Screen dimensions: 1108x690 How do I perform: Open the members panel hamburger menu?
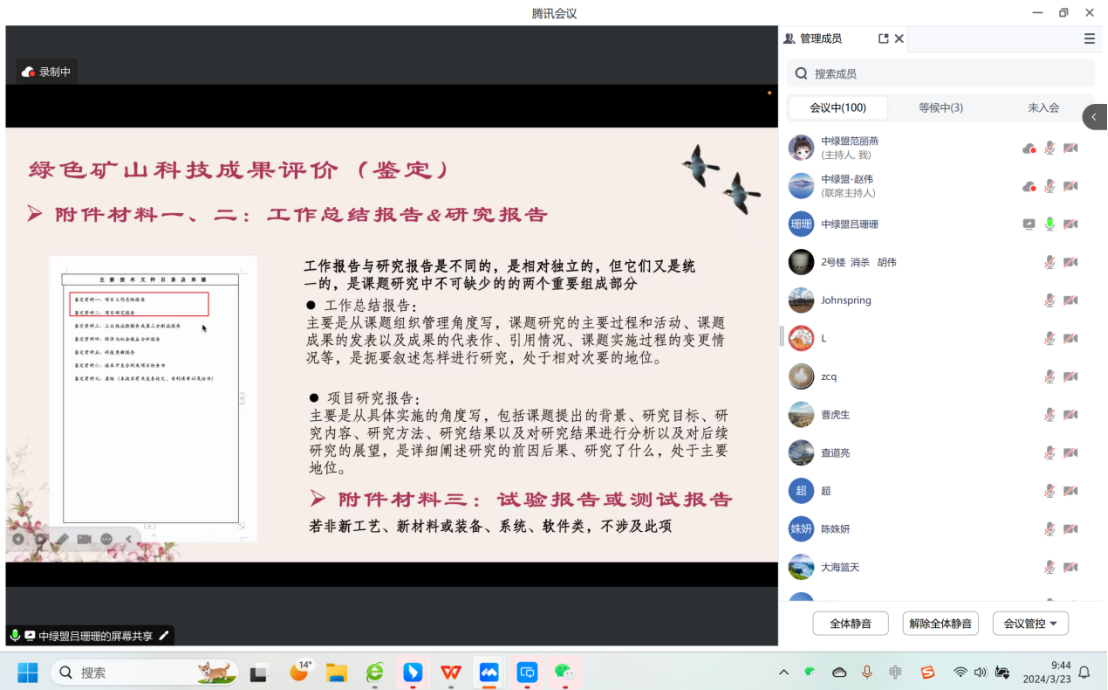click(x=1089, y=39)
